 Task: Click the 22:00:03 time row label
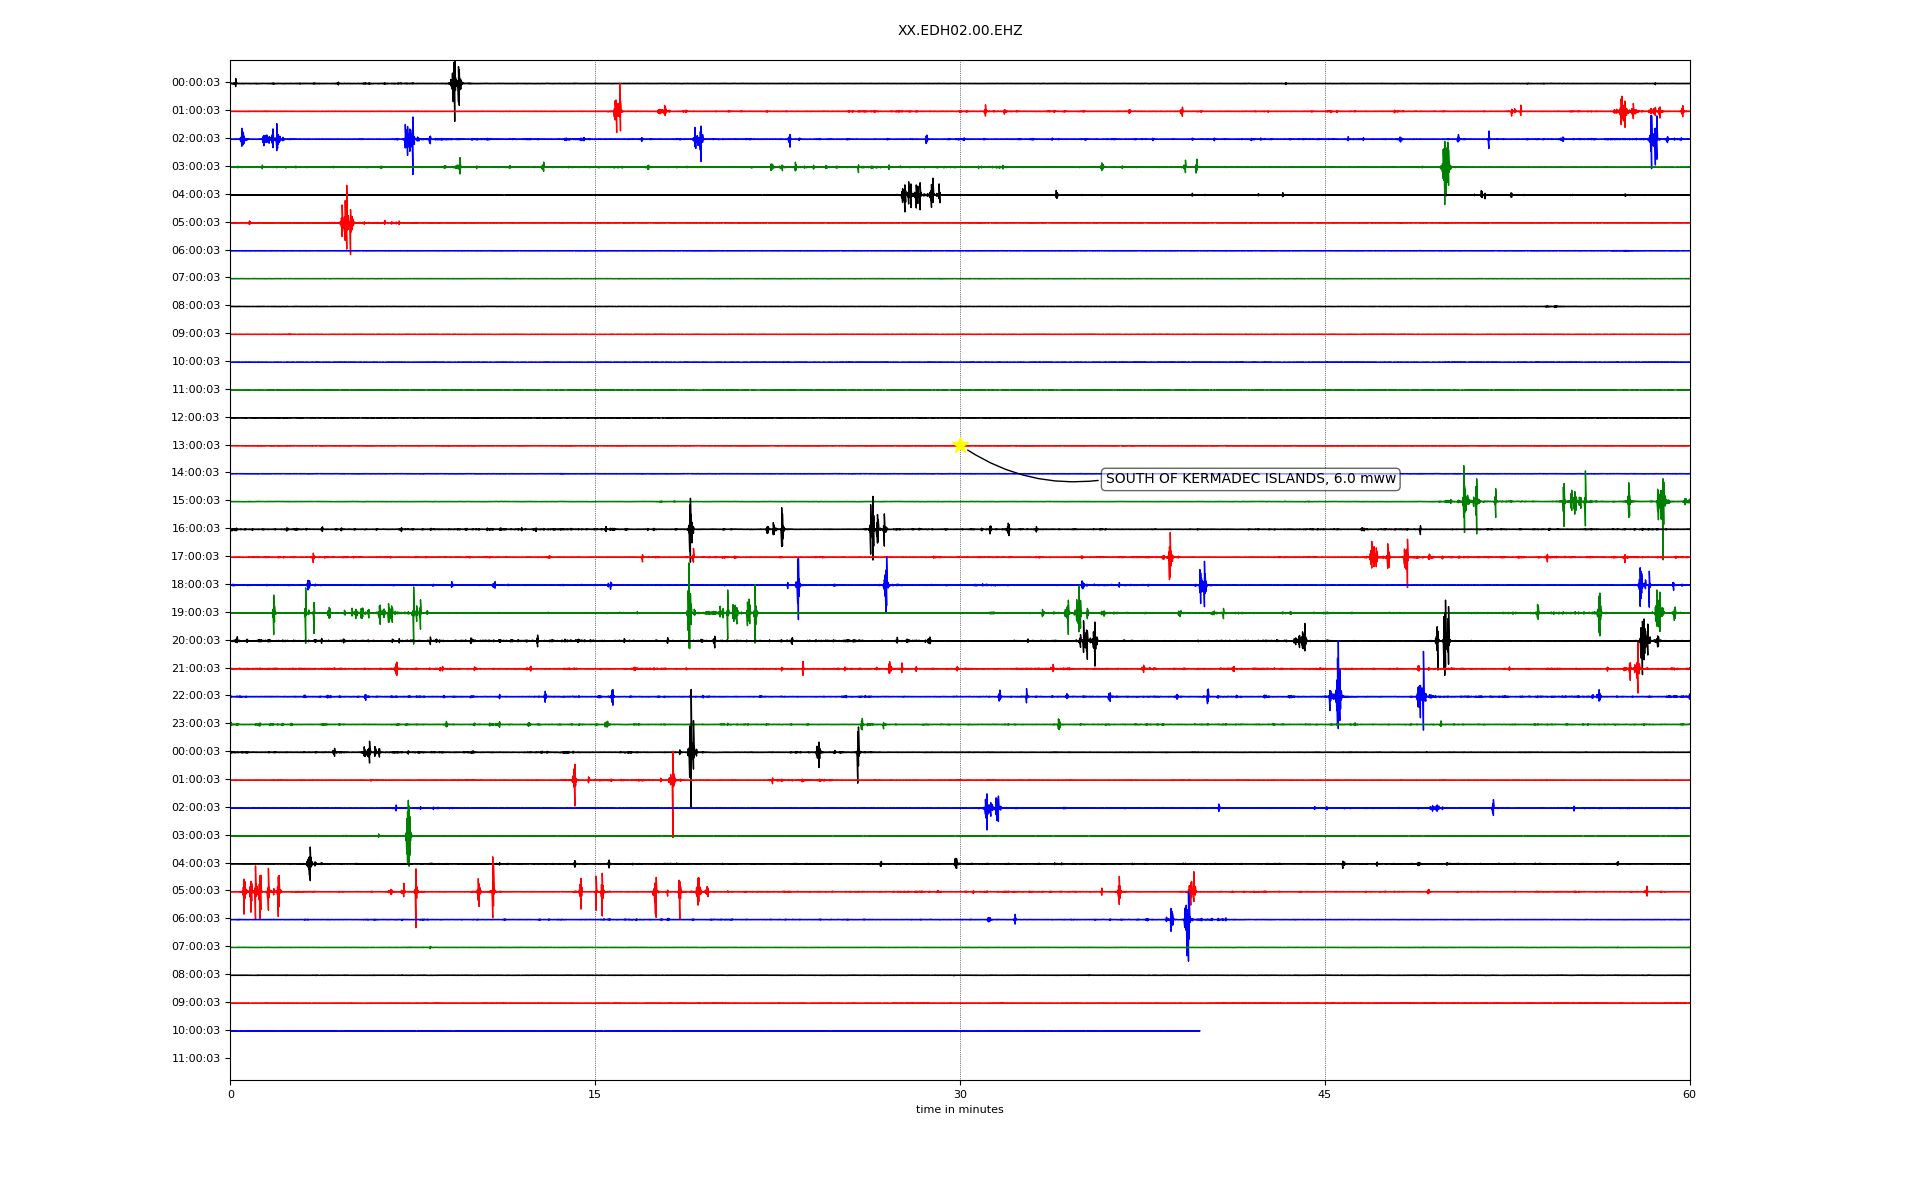click(x=195, y=696)
